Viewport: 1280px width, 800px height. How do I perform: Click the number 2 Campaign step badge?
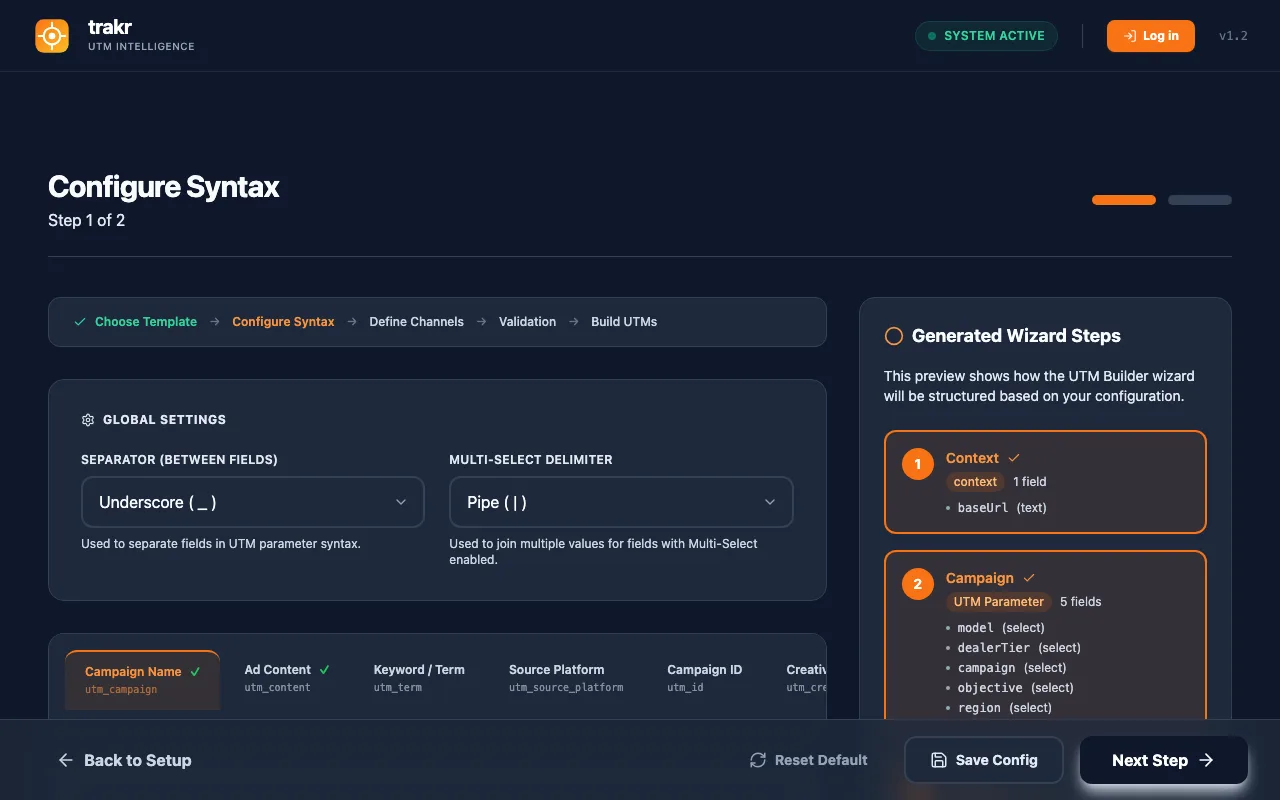(917, 585)
